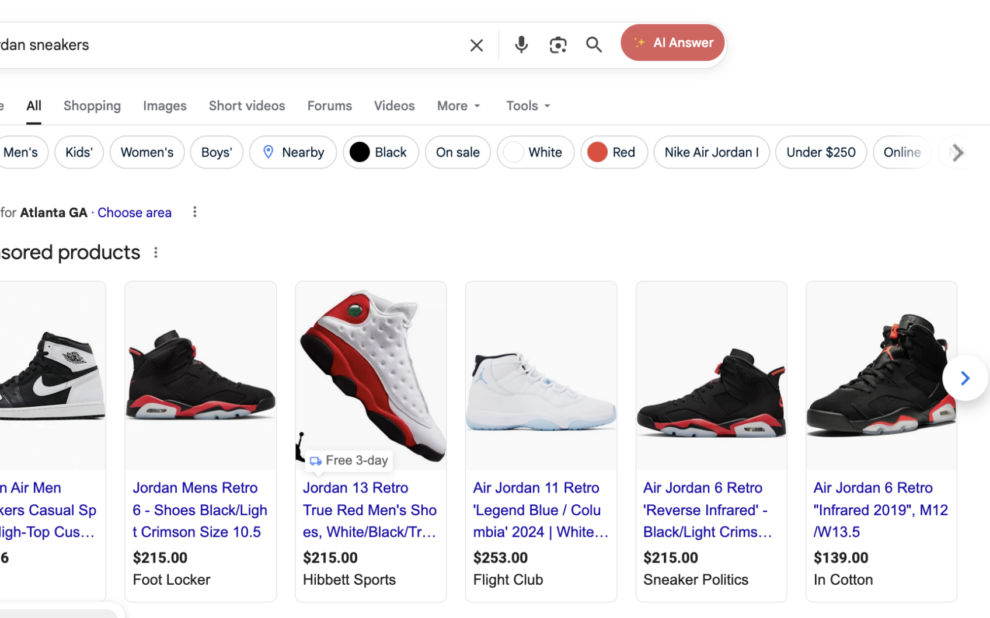The width and height of the screenshot is (990, 618).
Task: Advance the product carousel with the arrow
Action: pyautogui.click(x=963, y=378)
